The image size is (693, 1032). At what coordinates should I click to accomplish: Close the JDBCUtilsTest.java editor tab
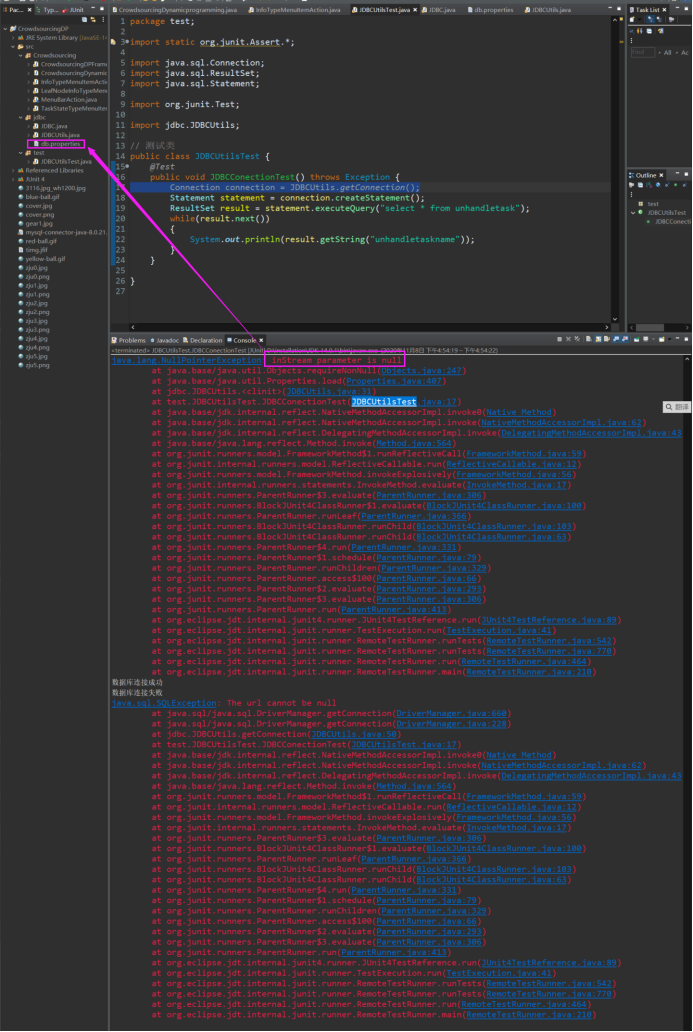[x=415, y=10]
